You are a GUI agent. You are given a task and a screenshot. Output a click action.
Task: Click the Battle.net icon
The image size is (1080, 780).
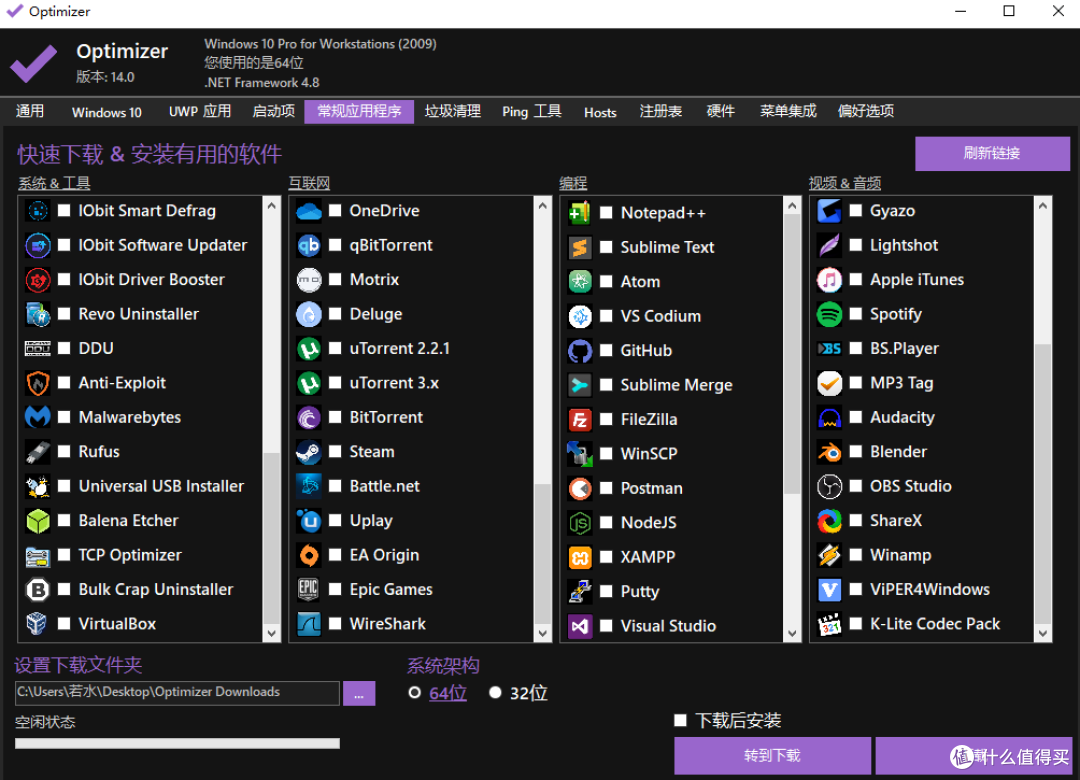click(309, 486)
